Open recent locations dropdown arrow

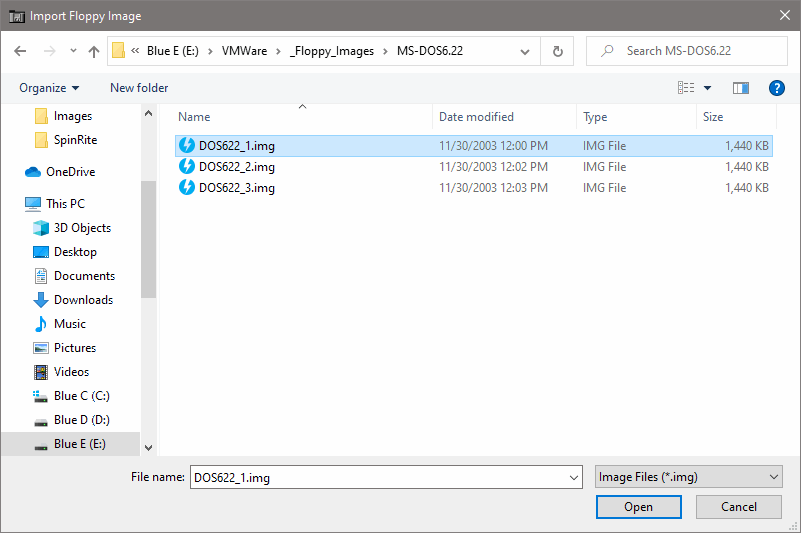point(74,51)
